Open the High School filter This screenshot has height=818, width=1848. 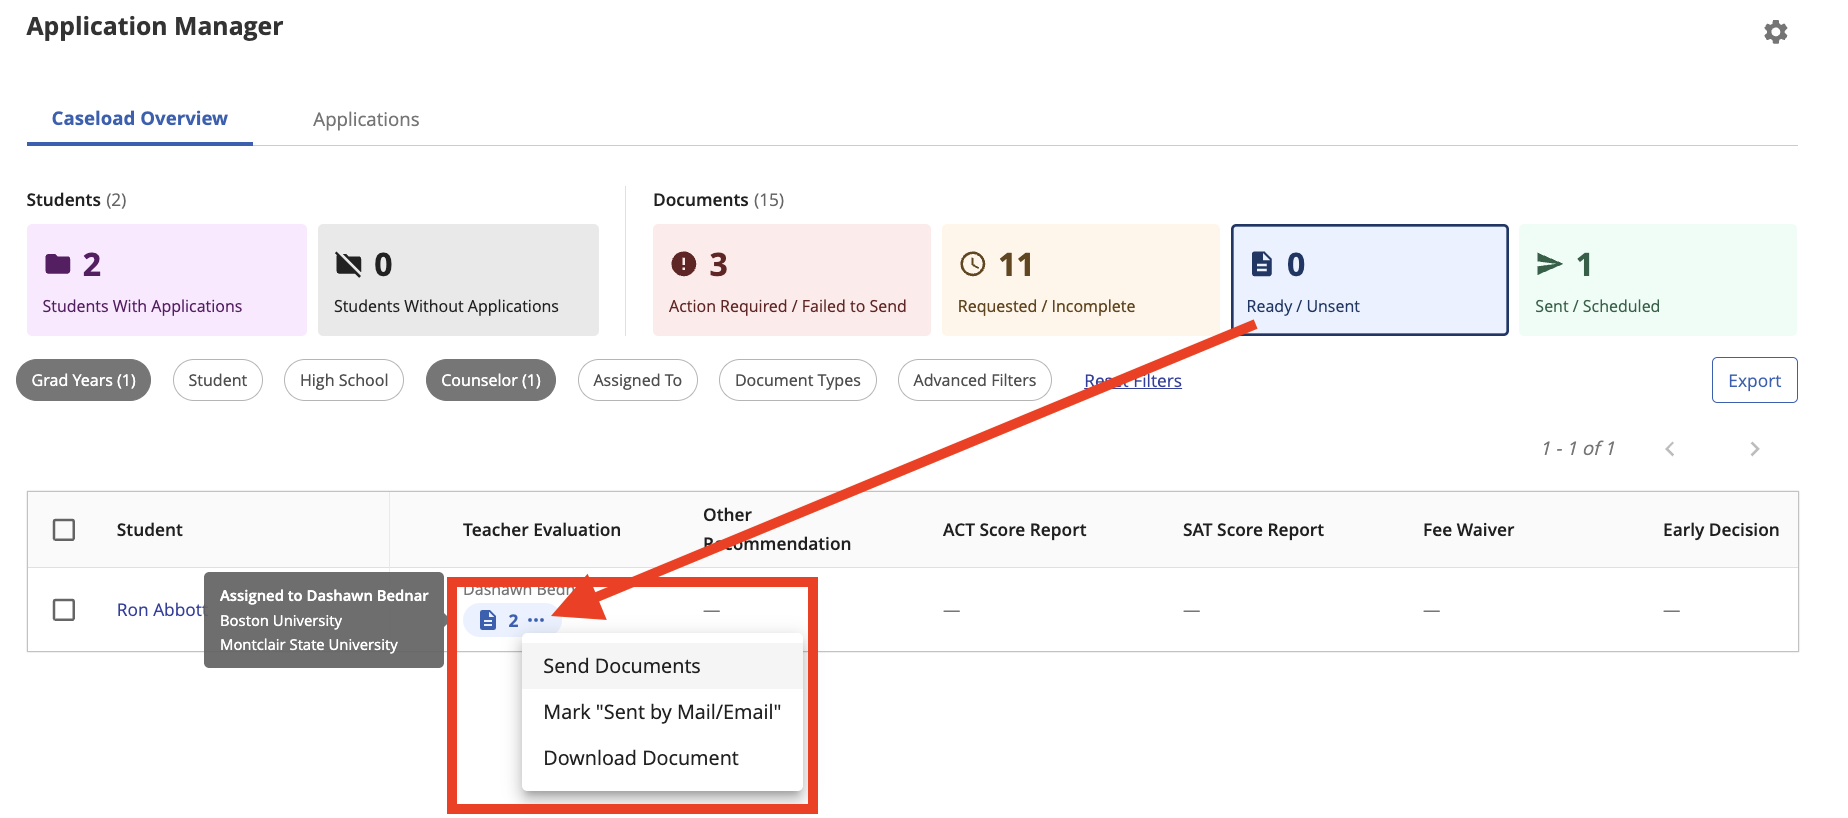[x=344, y=380]
